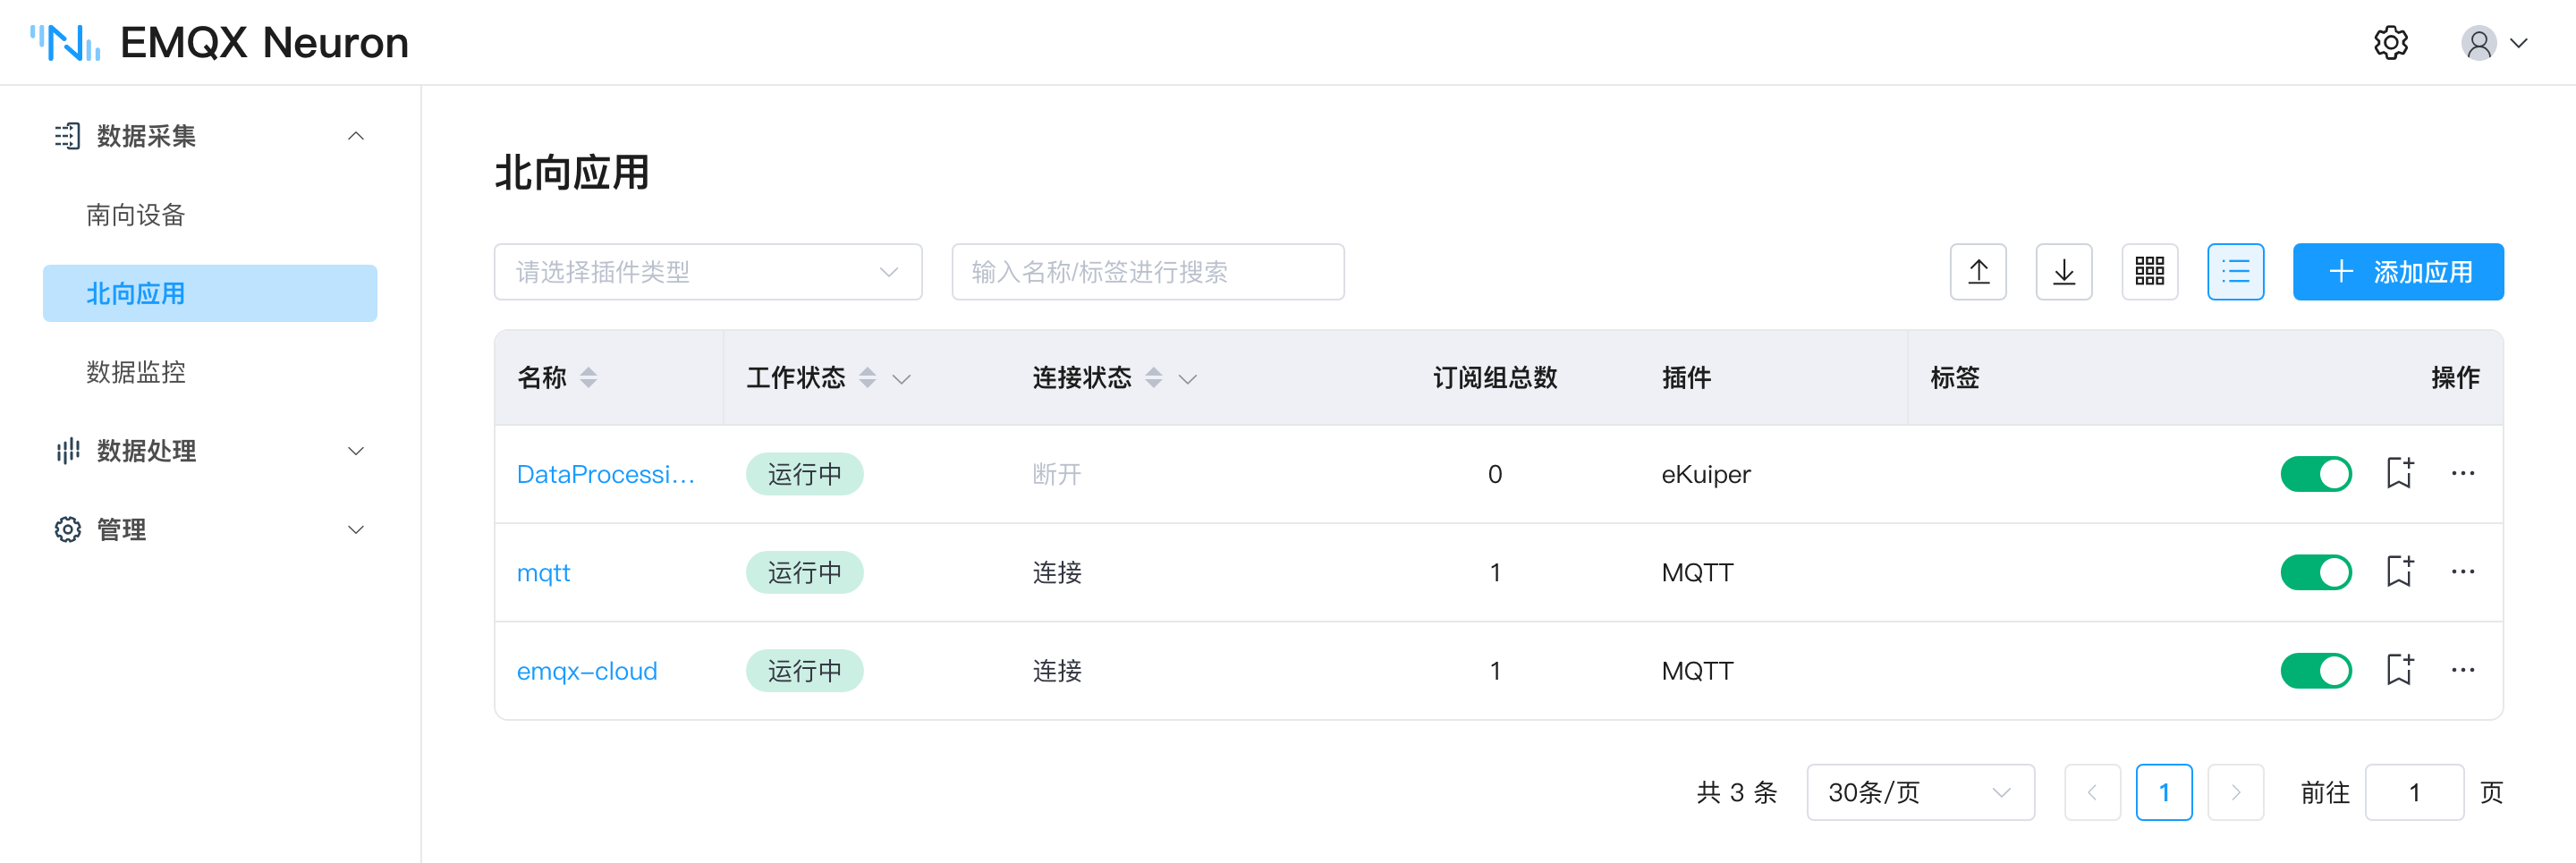
Task: Click the tag icon for DataProcessing row
Action: (2400, 474)
